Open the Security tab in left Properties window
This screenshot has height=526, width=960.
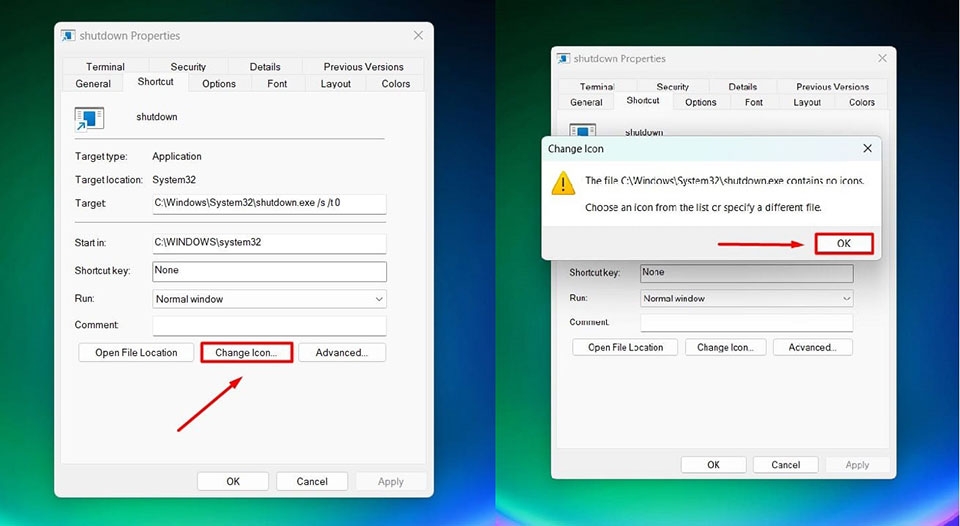188,67
